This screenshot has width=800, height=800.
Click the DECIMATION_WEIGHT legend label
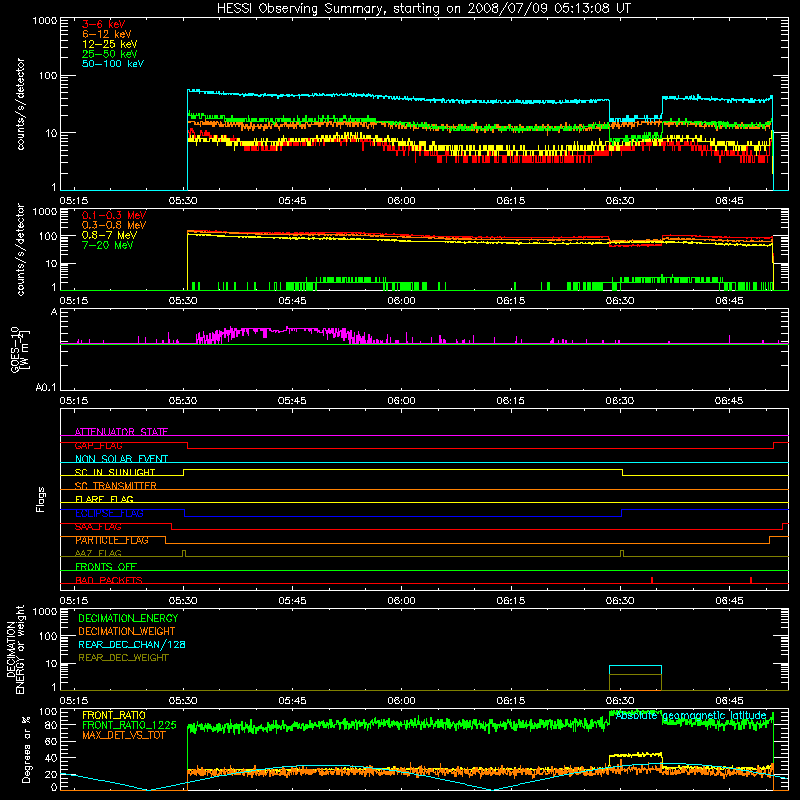tap(127, 631)
